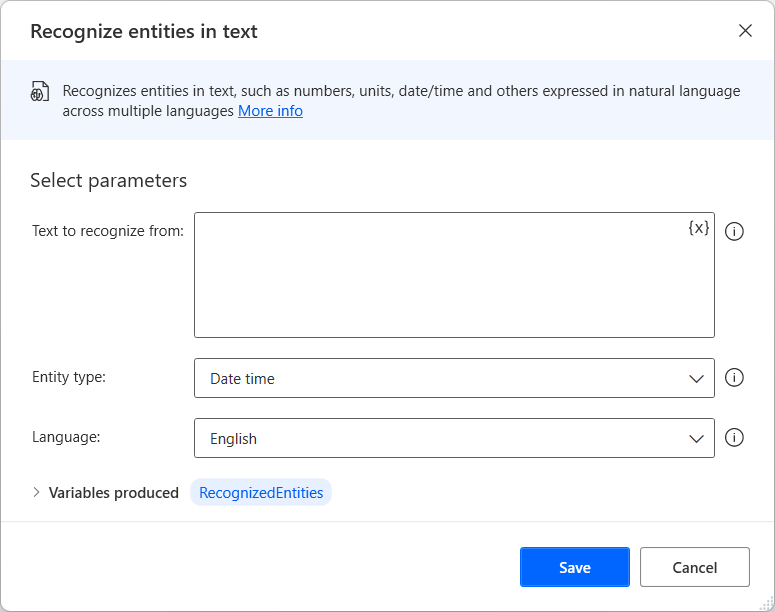
Task: Click the Recognize entities in text title
Action: coord(144,32)
